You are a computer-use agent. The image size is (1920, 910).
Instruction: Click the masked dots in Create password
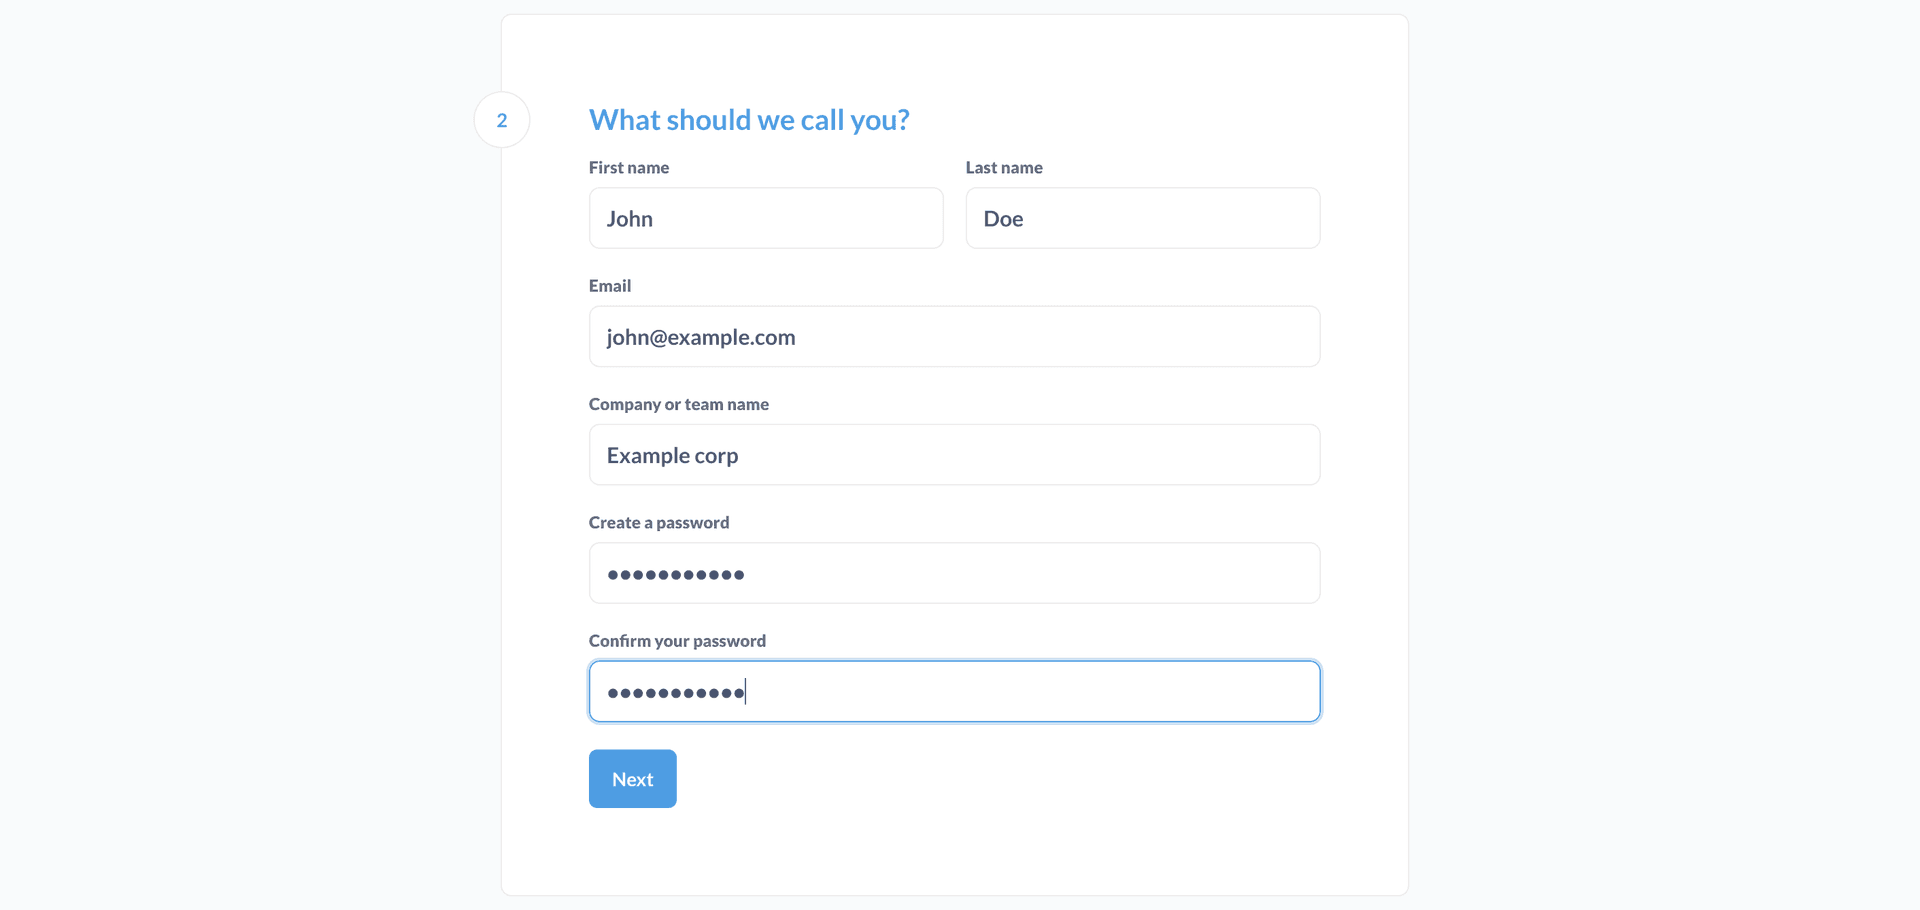tap(676, 575)
